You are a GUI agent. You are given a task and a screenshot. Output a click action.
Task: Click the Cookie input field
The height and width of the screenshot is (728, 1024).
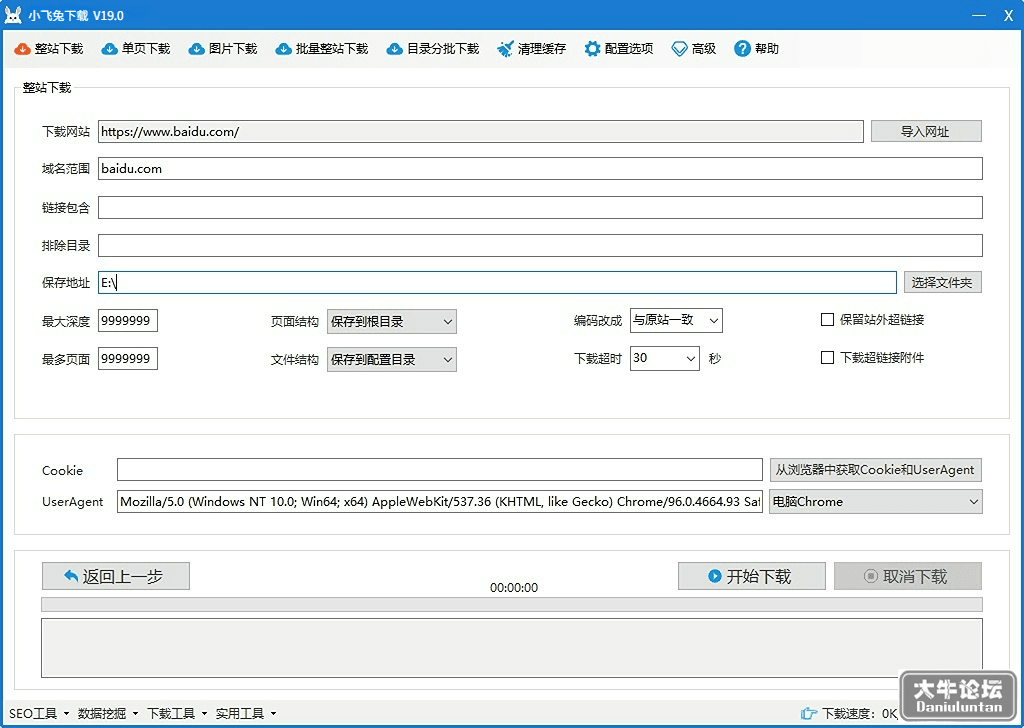440,469
